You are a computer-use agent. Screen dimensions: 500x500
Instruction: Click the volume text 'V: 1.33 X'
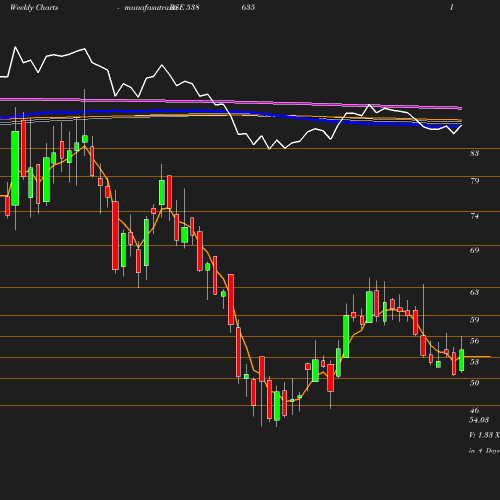tap(484, 435)
